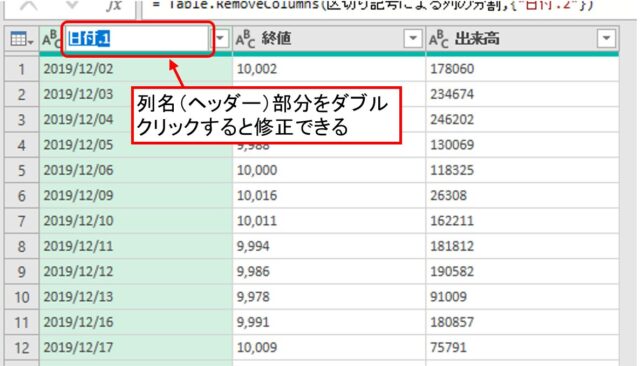Click the date cell 2019/12/13

coord(136,297)
